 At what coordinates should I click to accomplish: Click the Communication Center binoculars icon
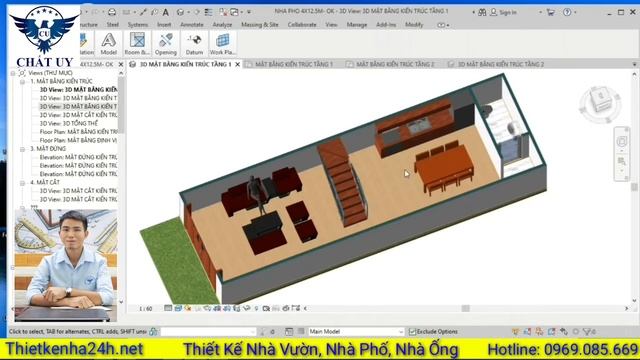[482, 12]
